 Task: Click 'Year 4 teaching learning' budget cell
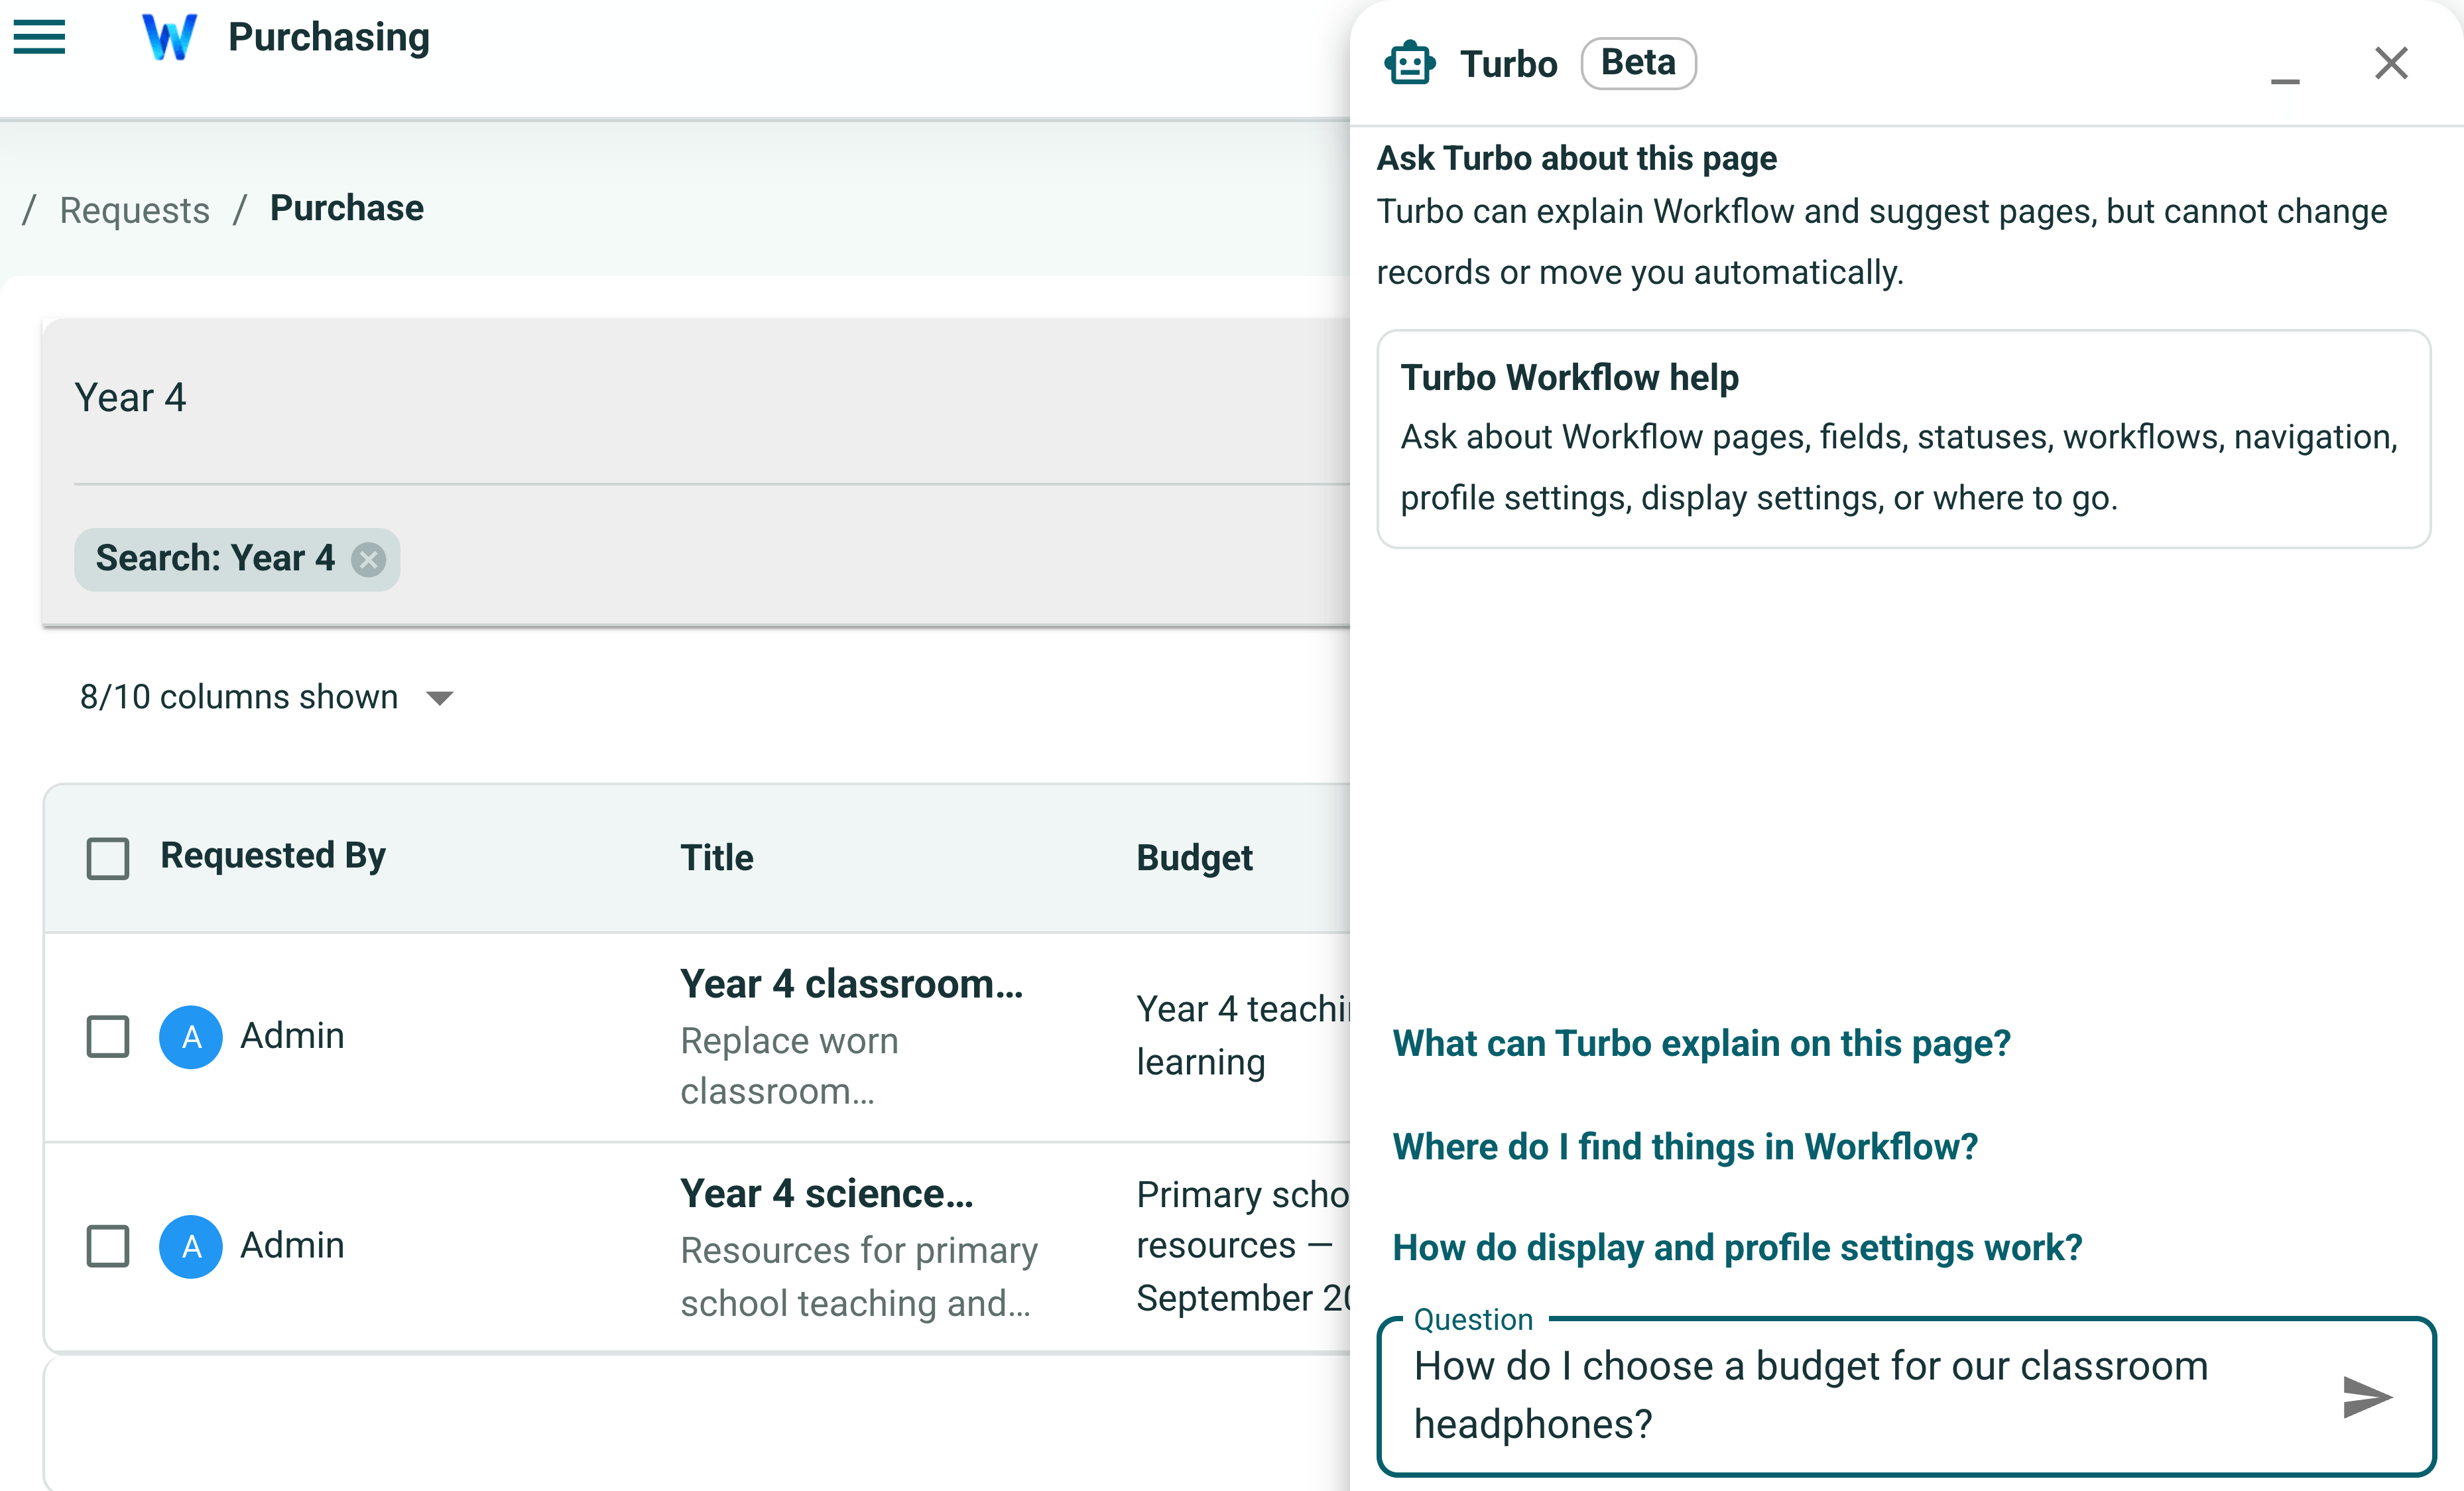[x=1242, y=1036]
